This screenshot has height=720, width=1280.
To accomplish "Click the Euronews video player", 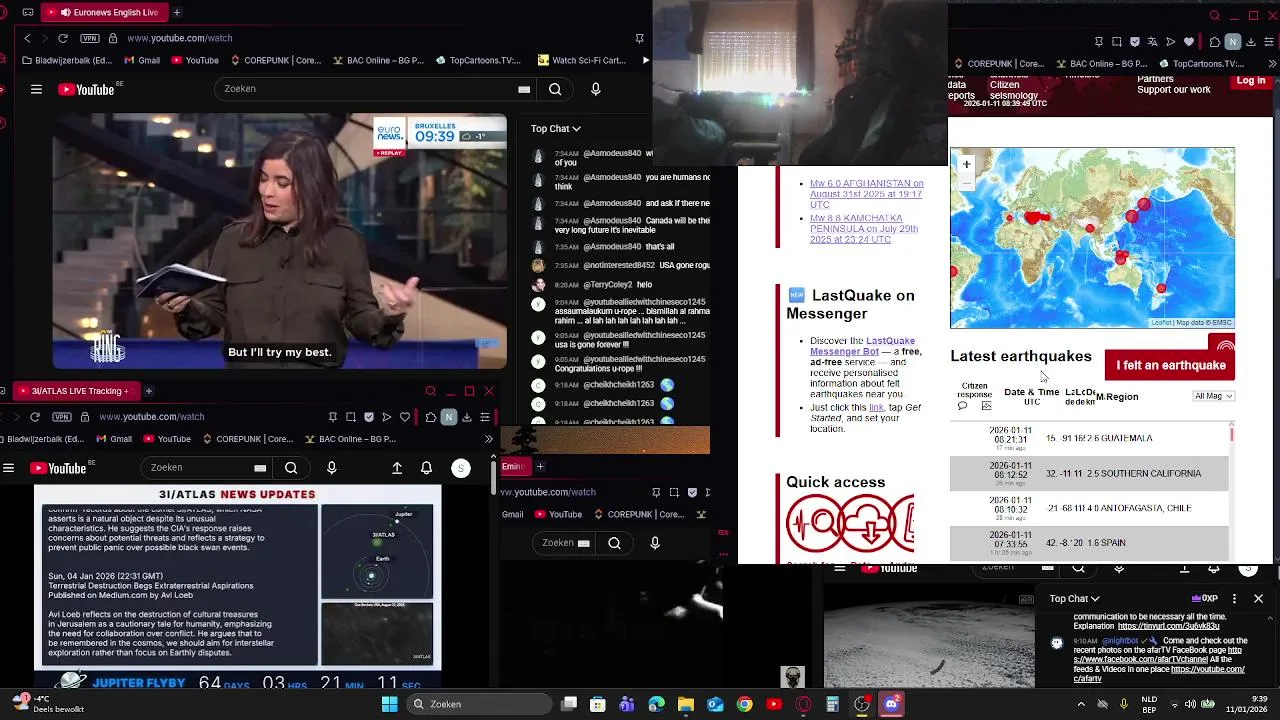I will click(280, 242).
